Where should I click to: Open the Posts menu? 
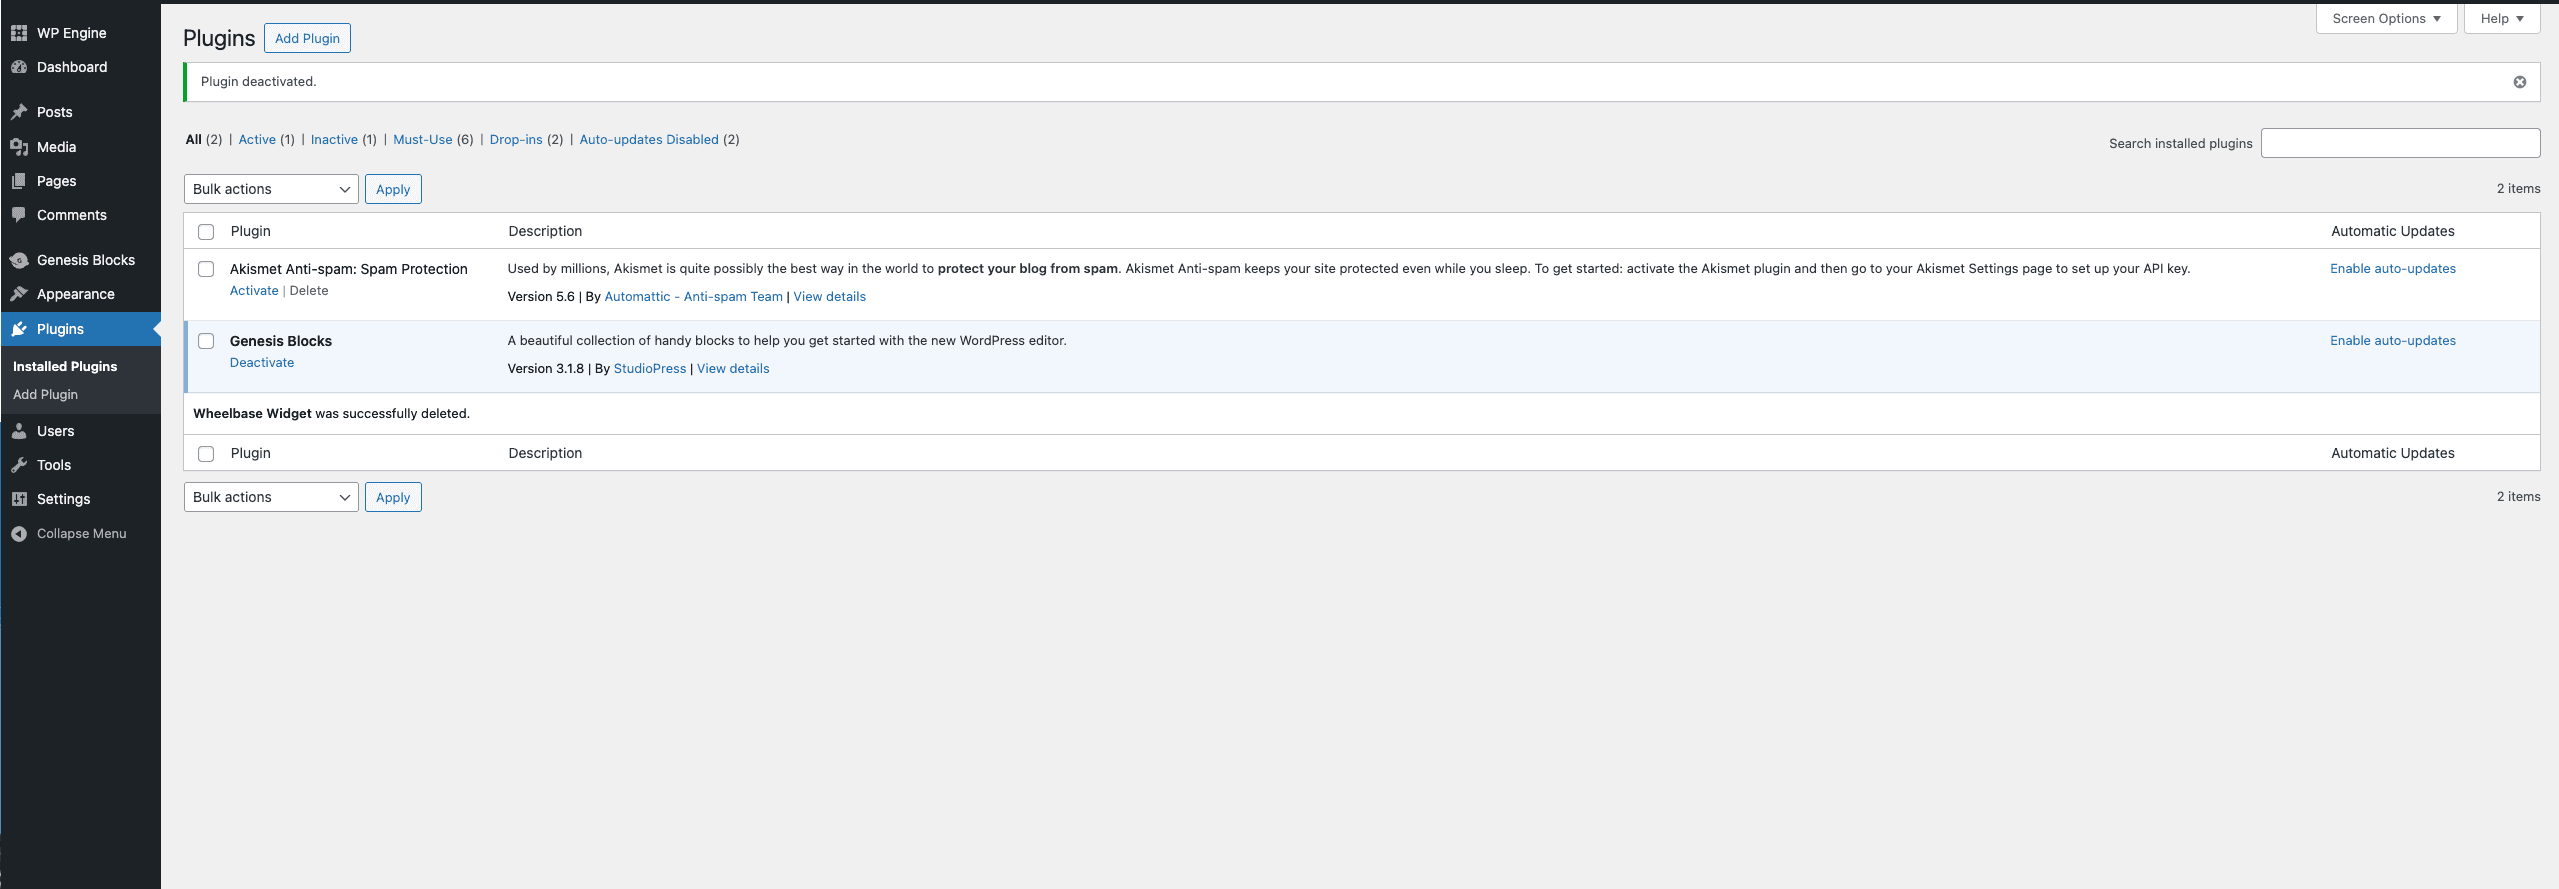80,112
